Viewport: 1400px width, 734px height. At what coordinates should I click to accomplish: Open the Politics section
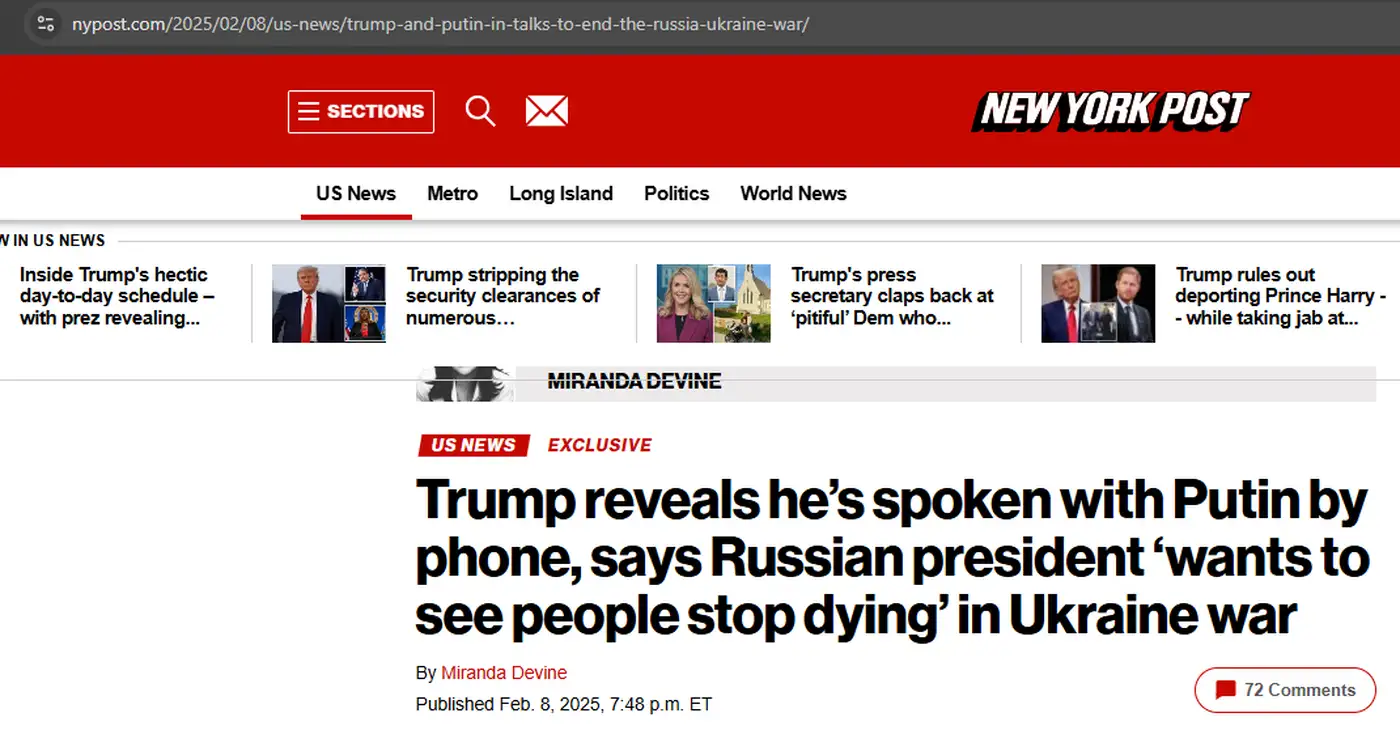676,194
